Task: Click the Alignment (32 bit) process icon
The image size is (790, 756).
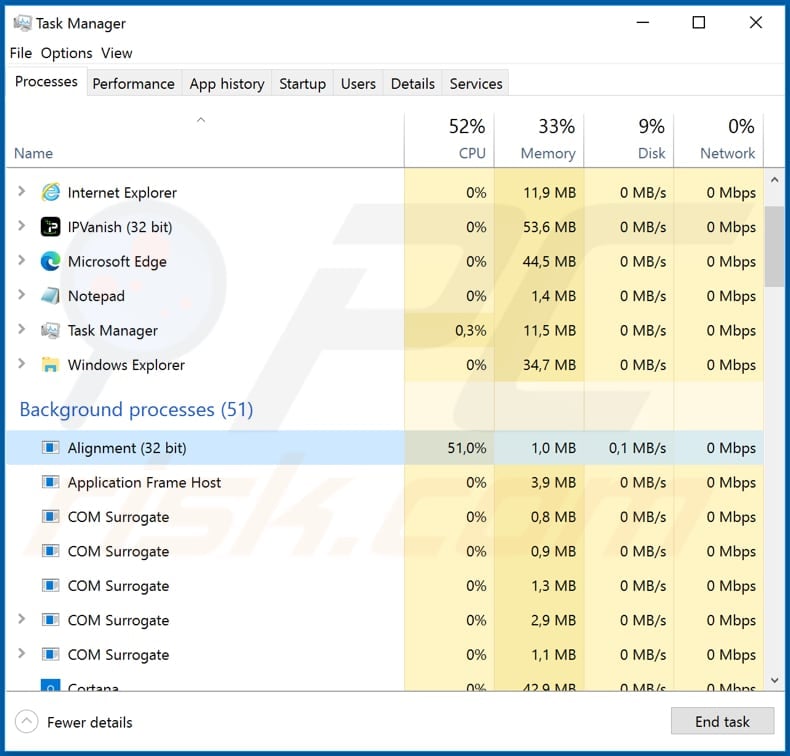Action: point(50,448)
